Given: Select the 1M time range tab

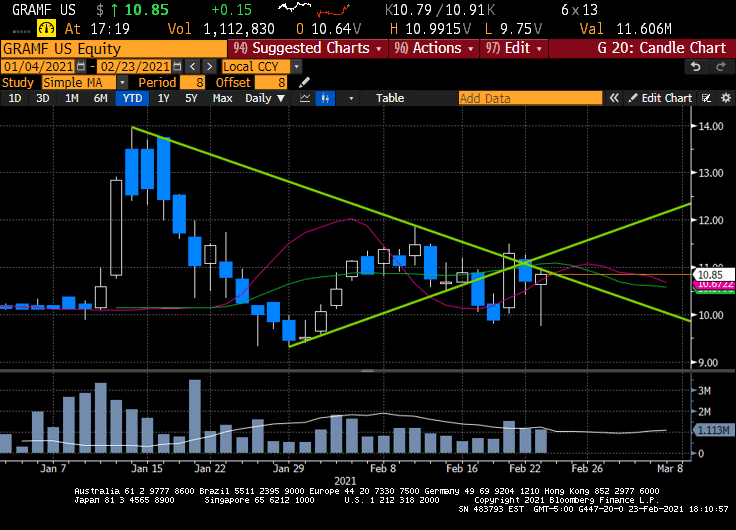Looking at the screenshot, I should pos(71,98).
